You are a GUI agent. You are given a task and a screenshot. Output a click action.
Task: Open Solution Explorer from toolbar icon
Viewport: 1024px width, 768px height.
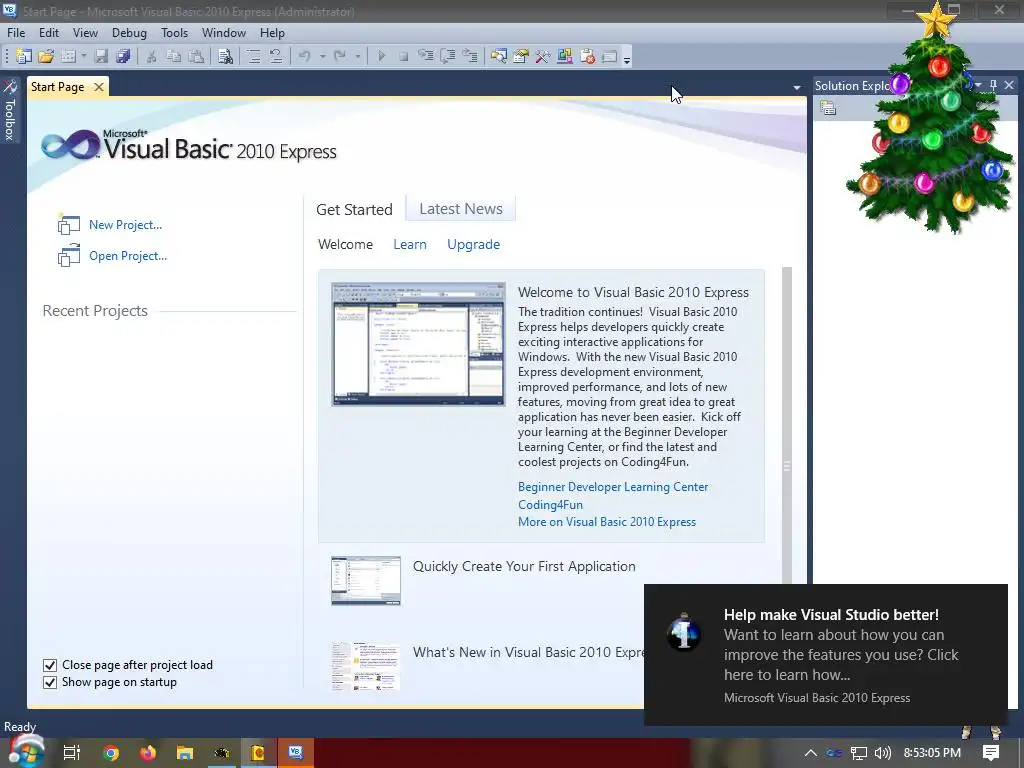(499, 57)
